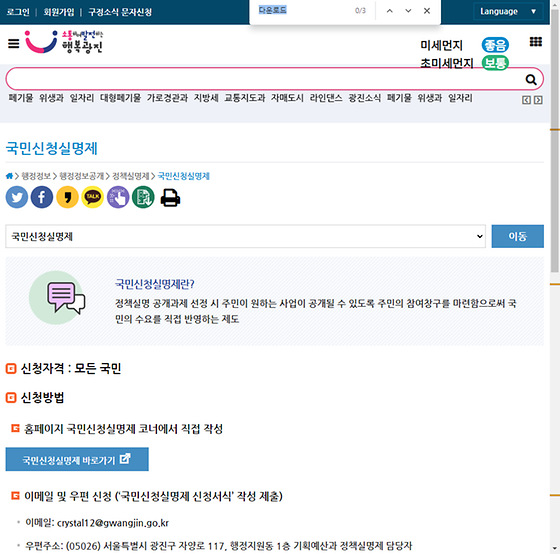Click the 좋음 fine dust badge
Screen dimensions: 560x554
(495, 45)
